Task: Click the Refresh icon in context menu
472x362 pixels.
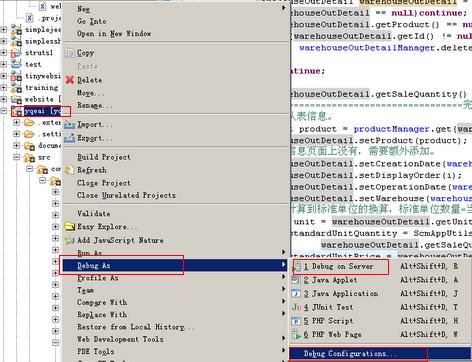Action: (x=69, y=170)
